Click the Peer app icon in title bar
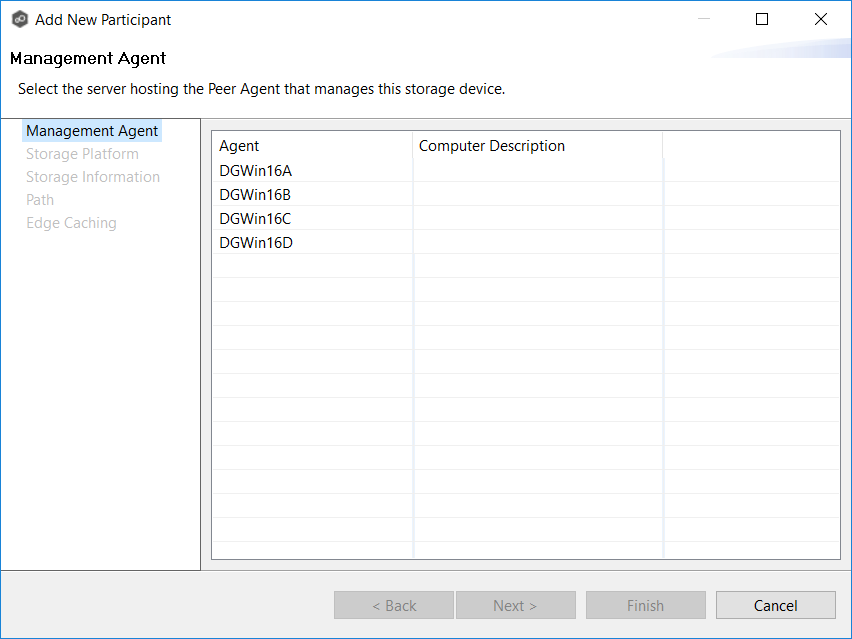 (19, 19)
